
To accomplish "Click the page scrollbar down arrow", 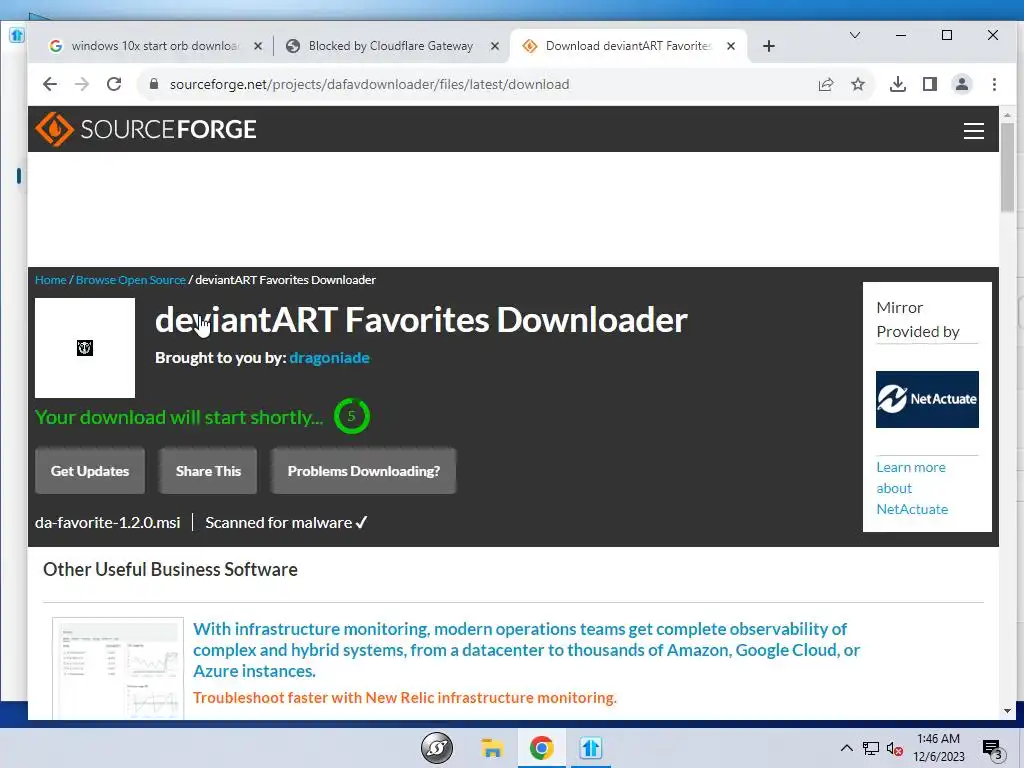I will pos(1007,711).
